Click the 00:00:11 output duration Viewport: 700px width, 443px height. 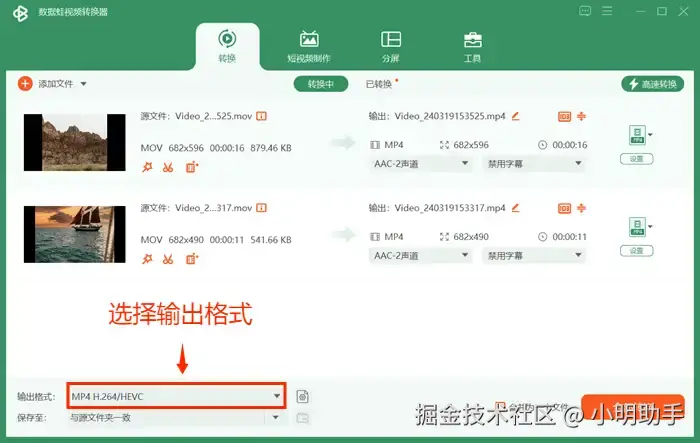tap(570, 236)
